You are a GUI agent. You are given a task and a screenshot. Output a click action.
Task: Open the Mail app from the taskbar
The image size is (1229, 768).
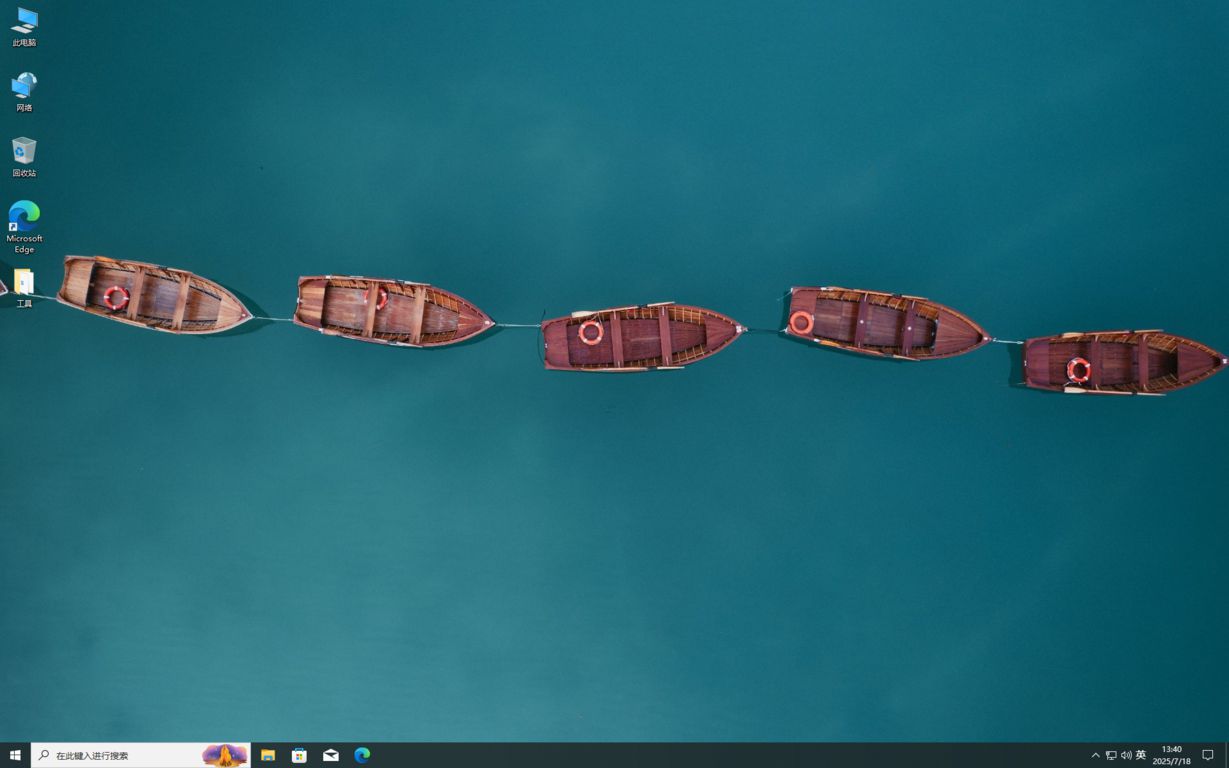coord(330,755)
